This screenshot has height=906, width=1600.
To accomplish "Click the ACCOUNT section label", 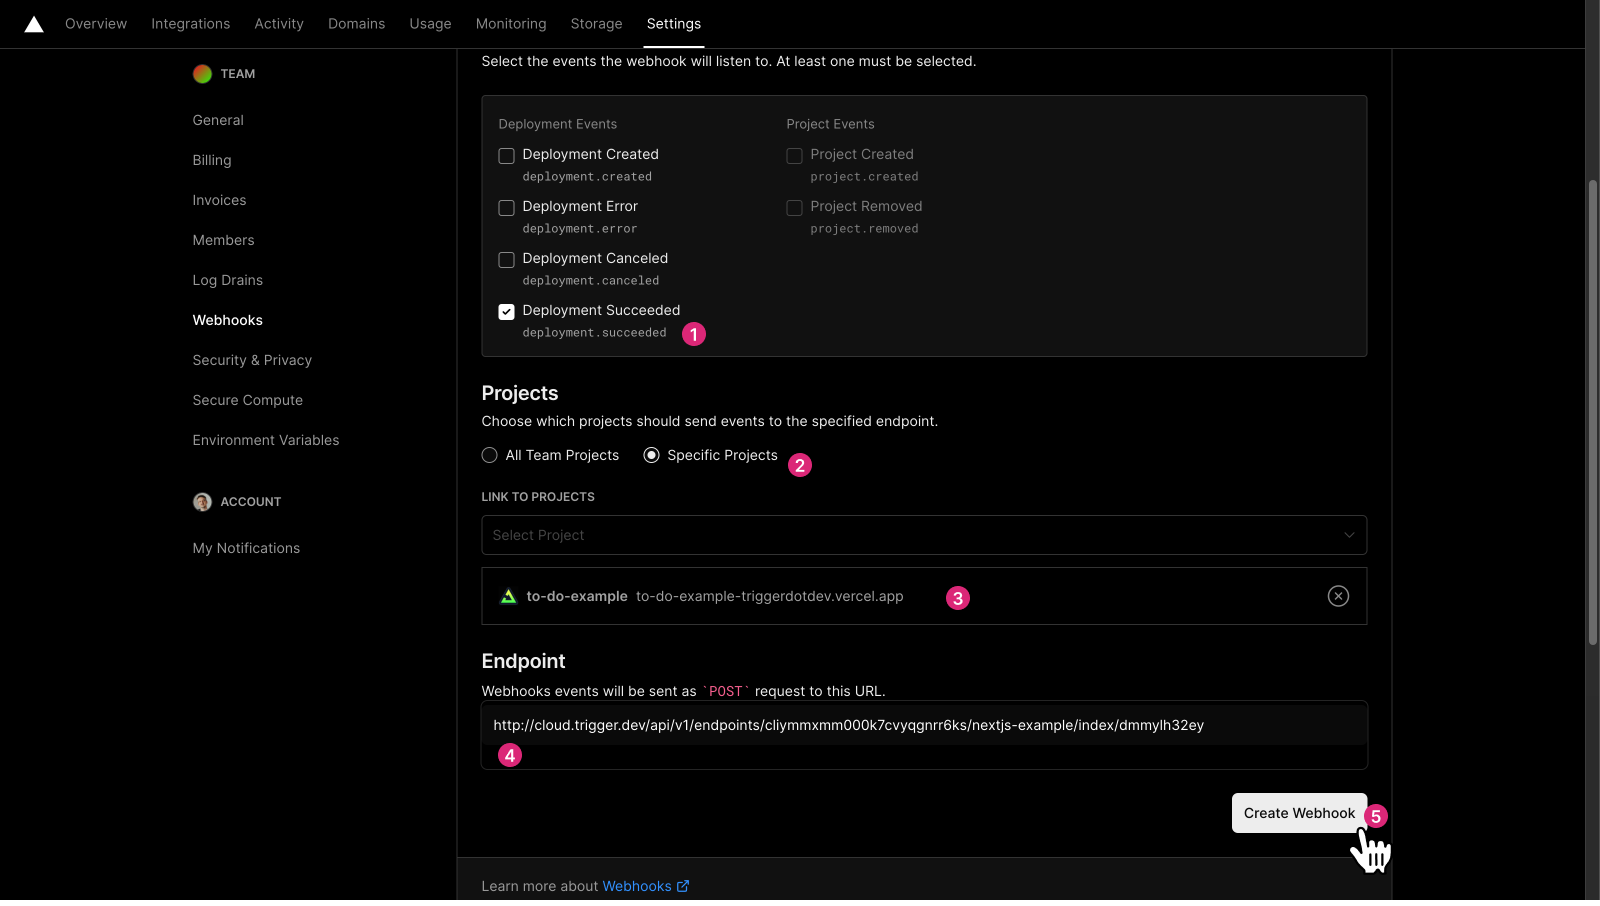I will click(251, 502).
